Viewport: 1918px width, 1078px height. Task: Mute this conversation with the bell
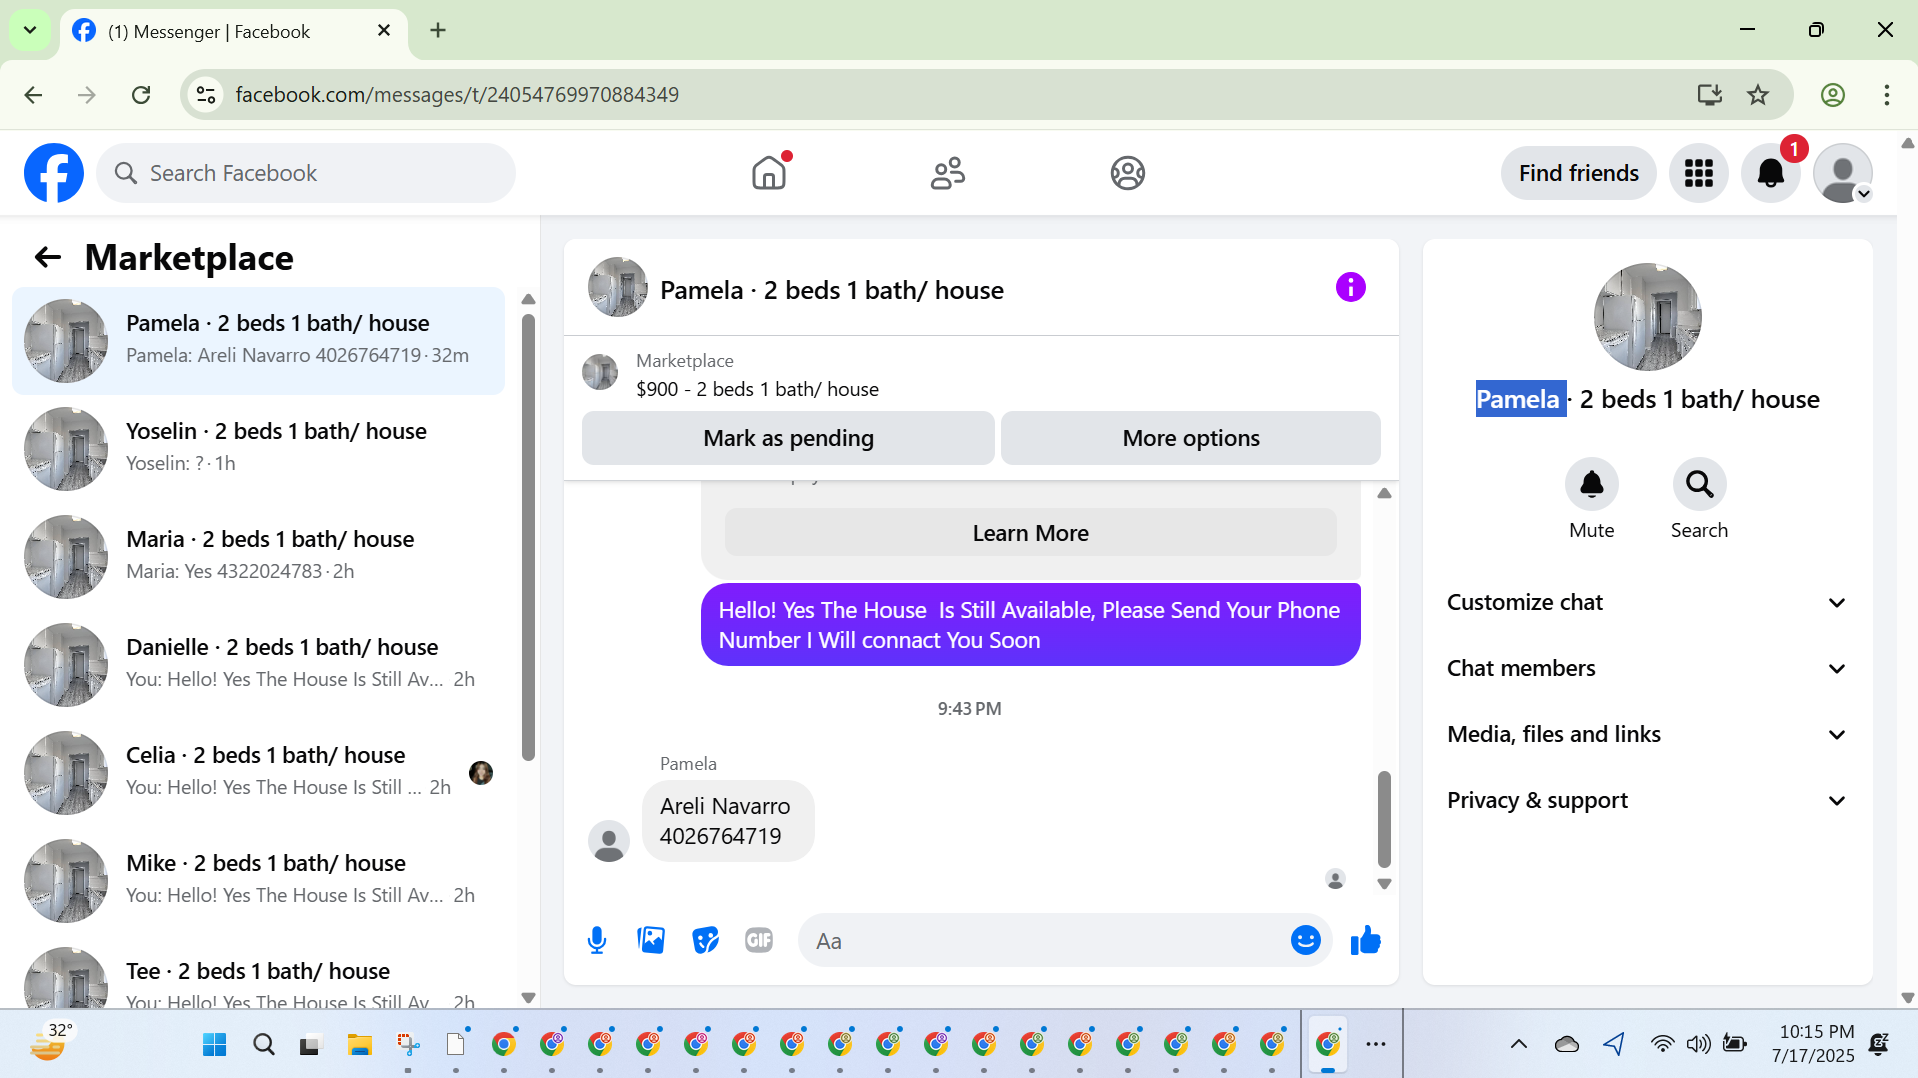point(1591,484)
